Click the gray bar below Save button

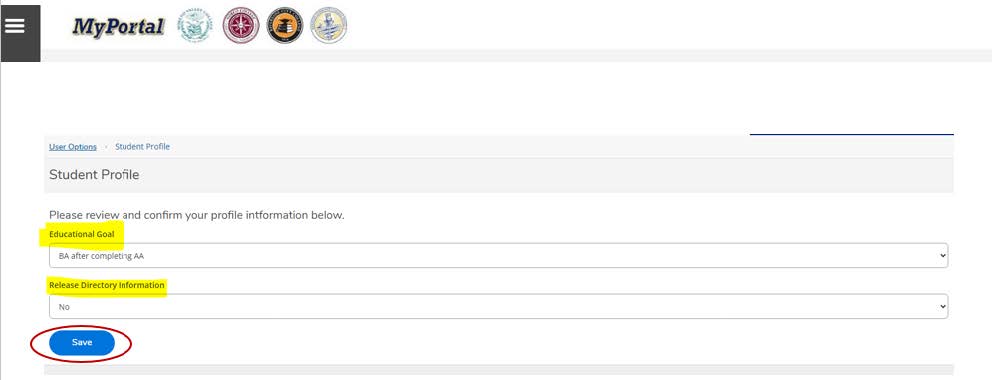point(499,369)
